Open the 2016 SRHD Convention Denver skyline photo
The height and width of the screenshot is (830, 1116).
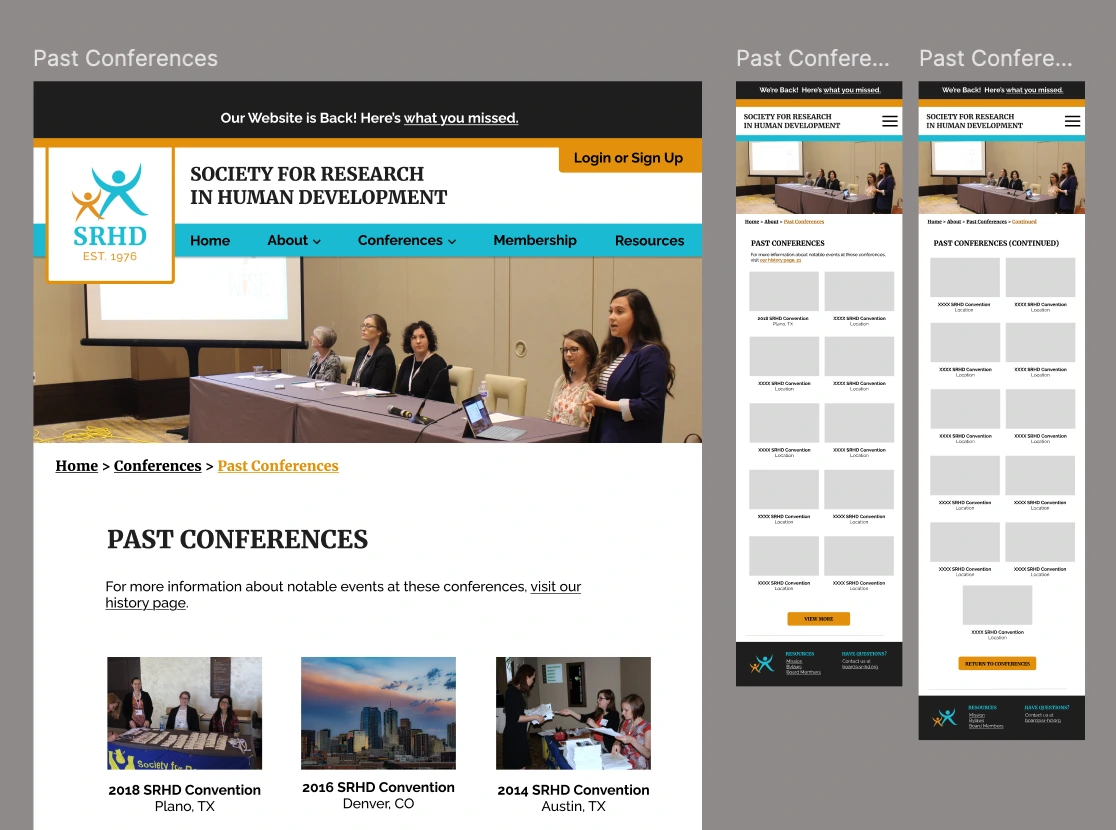click(379, 713)
